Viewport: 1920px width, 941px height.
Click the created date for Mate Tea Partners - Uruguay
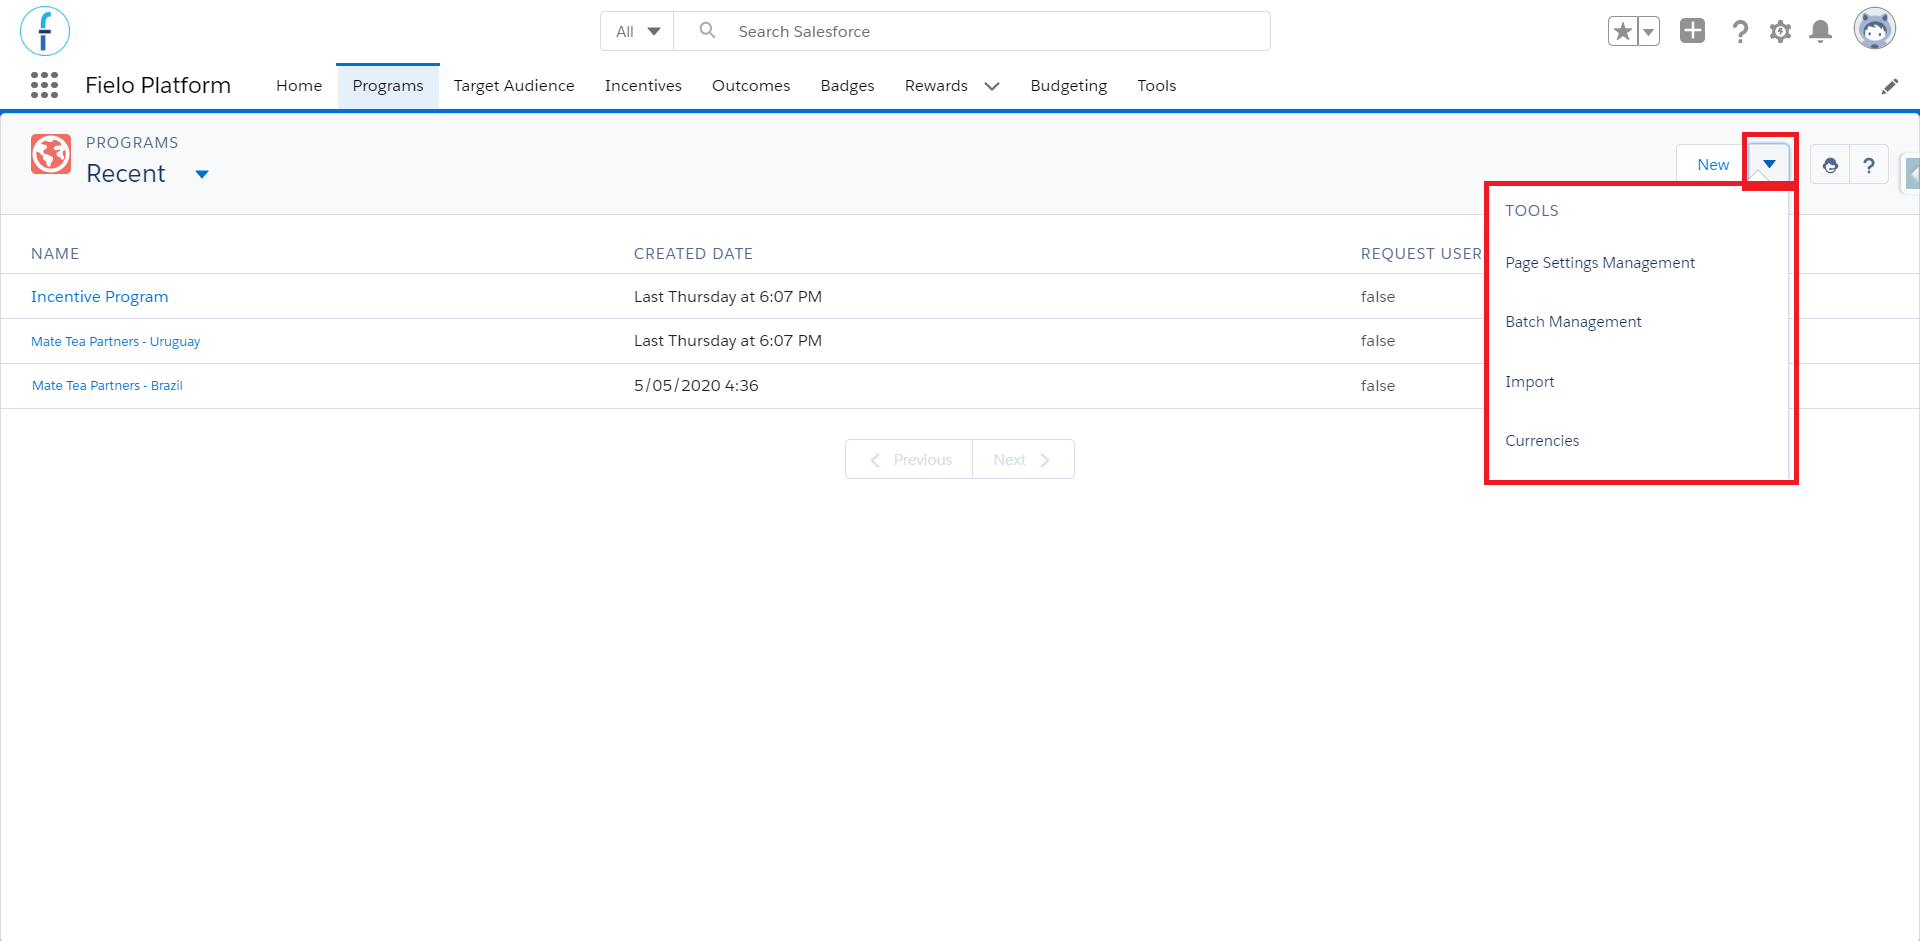pyautogui.click(x=728, y=341)
